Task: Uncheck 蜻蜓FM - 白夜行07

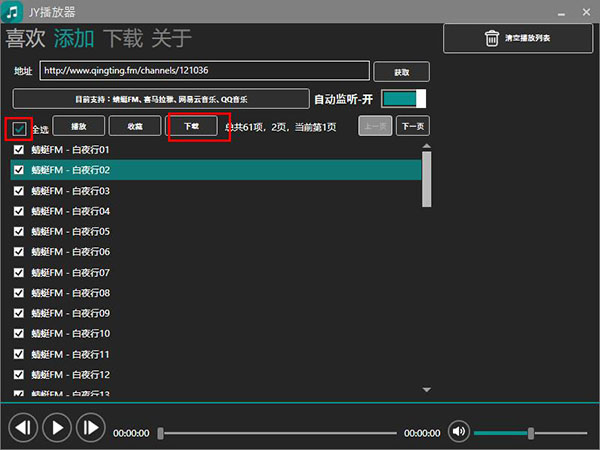Action: [x=19, y=272]
